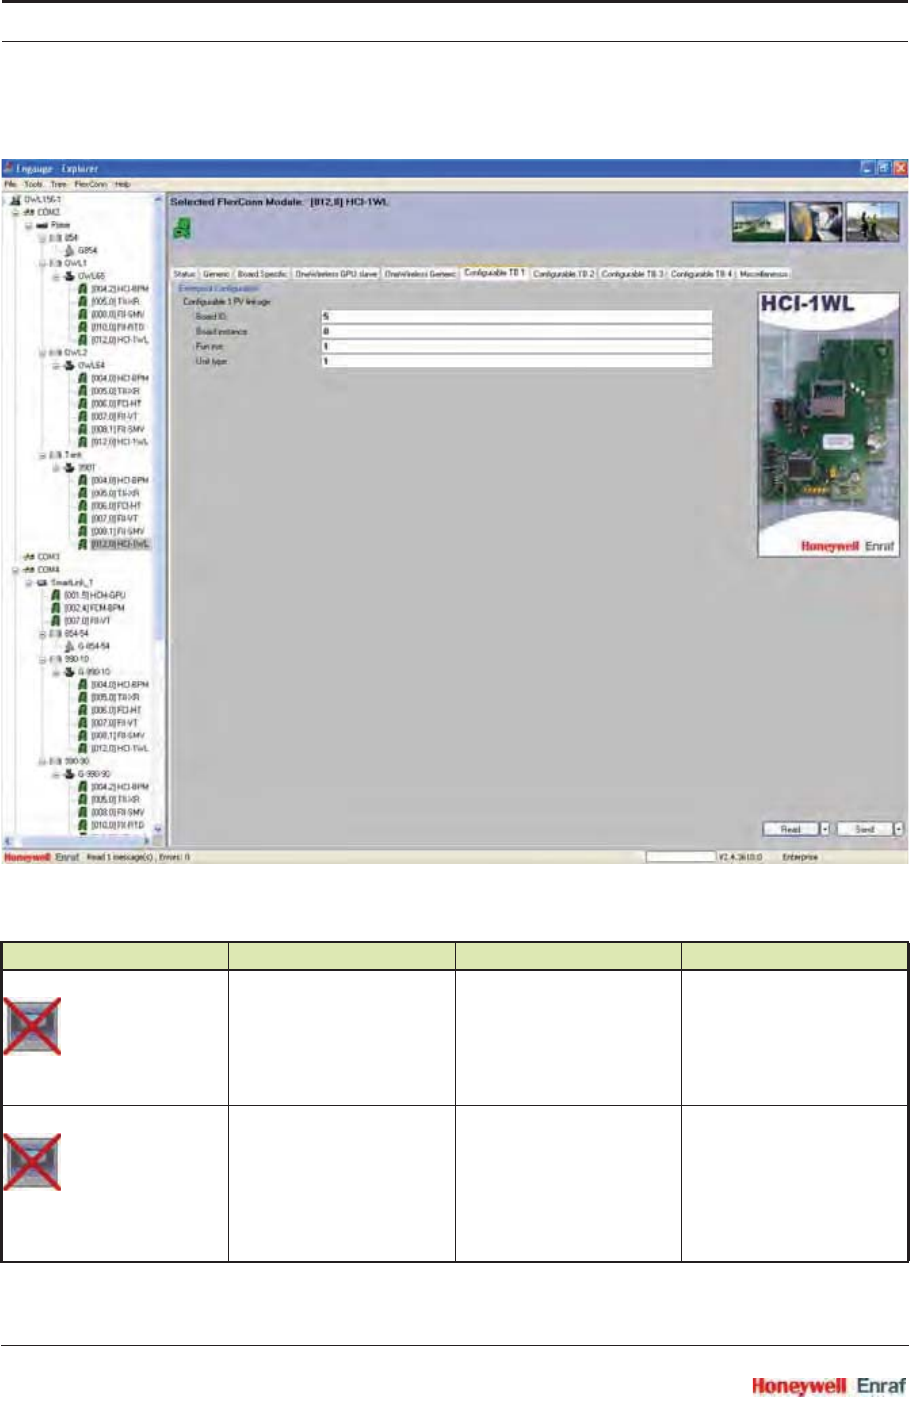This screenshot has width=910, height=1404.
Task: Click the Board ID input field
Action: (516, 316)
